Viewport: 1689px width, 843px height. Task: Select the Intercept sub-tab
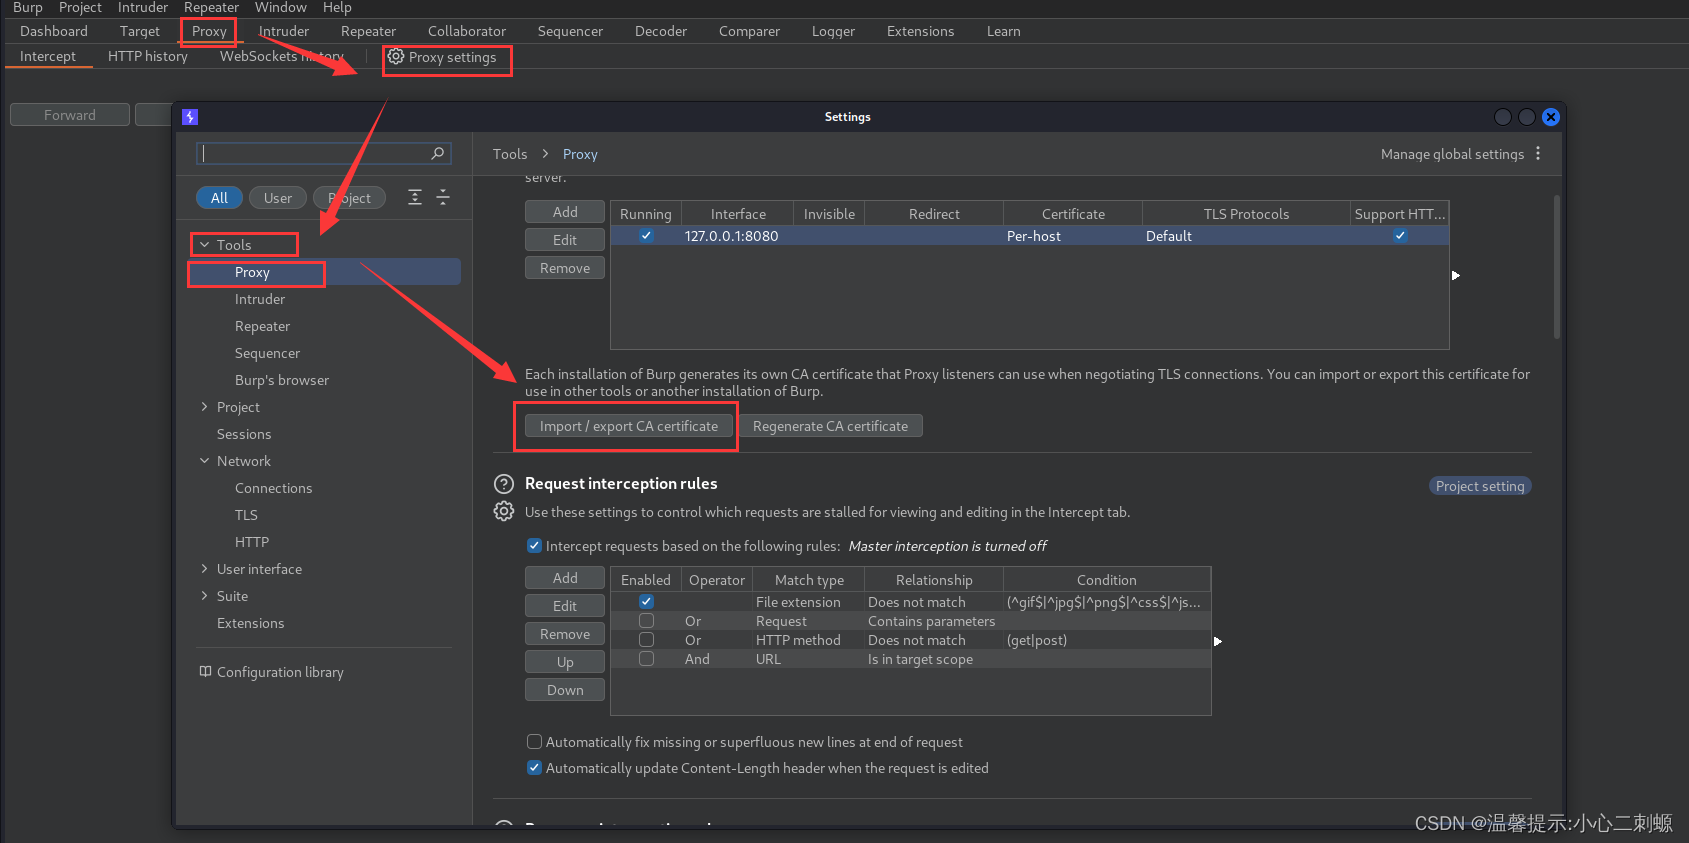coord(48,56)
